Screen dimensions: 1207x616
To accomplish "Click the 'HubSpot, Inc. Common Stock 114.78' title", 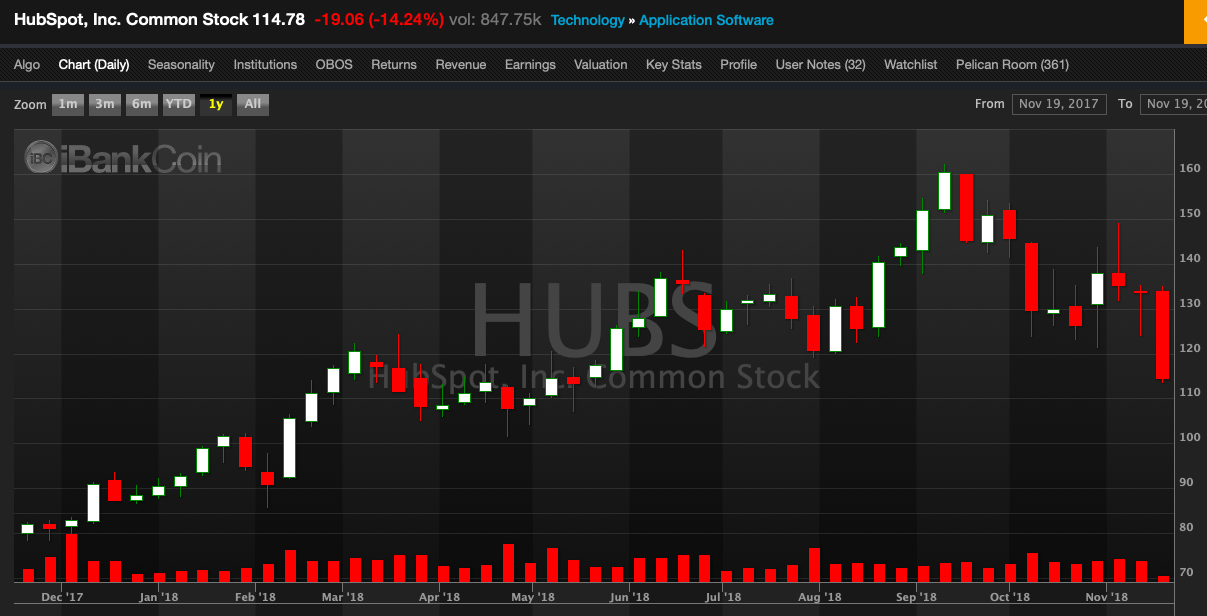I will [x=159, y=20].
